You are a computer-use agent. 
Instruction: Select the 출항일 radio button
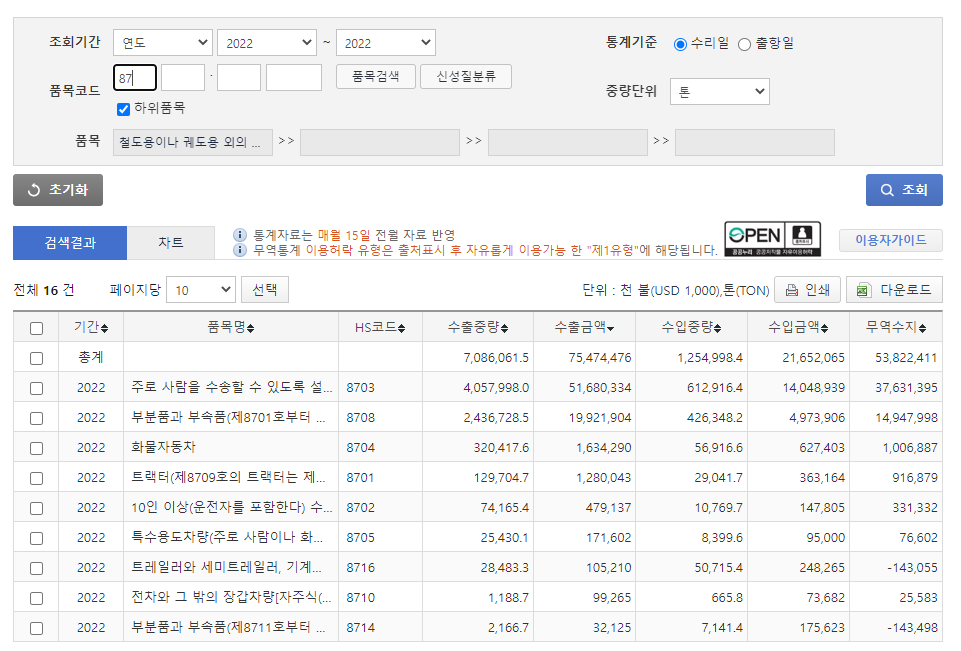[x=744, y=44]
